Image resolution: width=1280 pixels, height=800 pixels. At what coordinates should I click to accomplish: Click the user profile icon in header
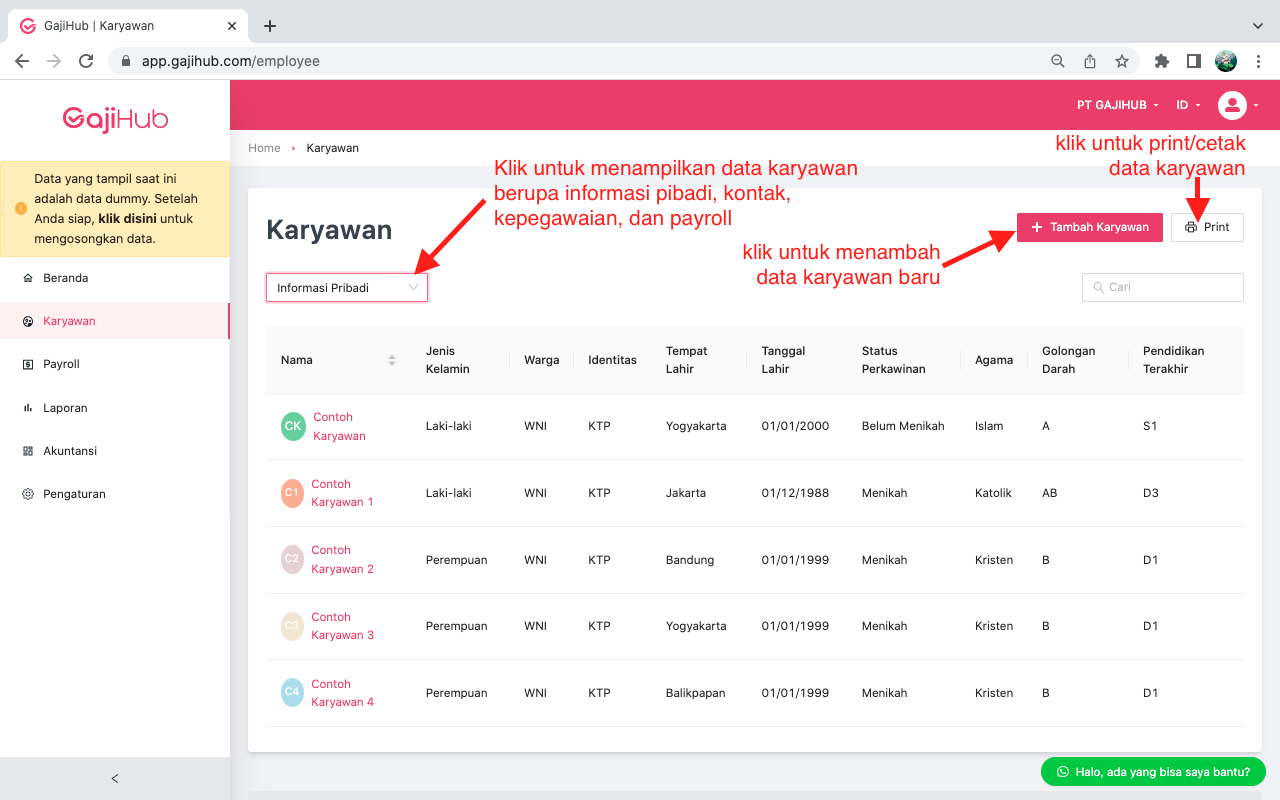click(1235, 104)
